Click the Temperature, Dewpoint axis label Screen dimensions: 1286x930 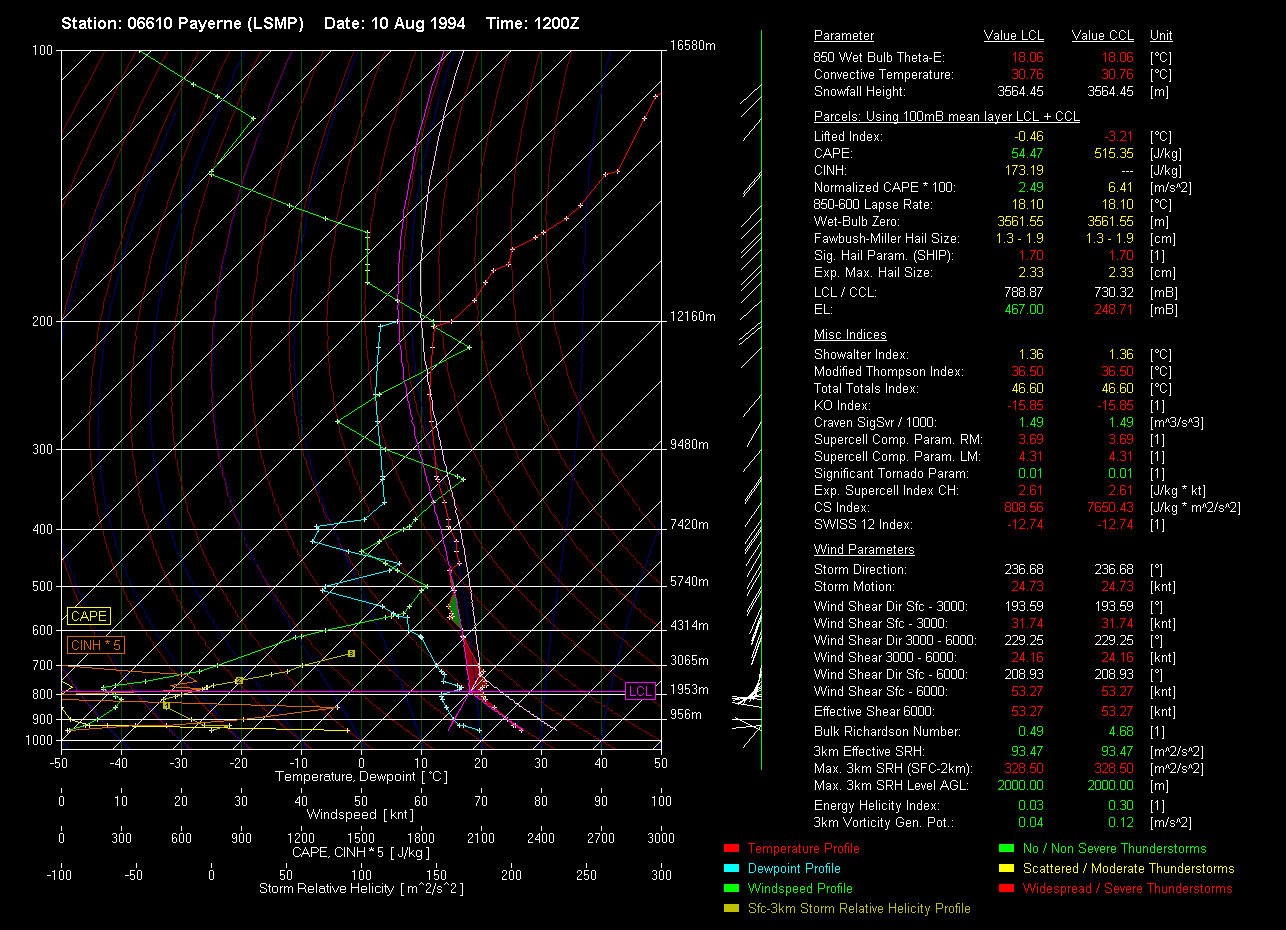click(360, 777)
